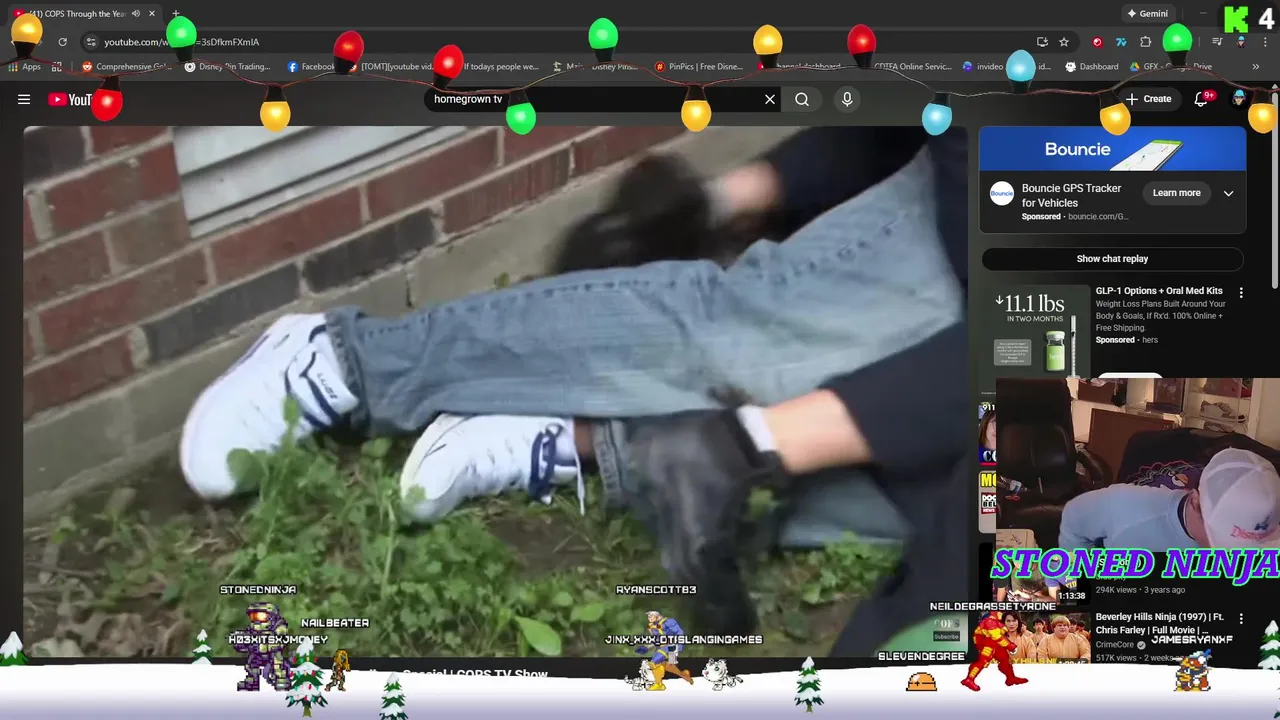Open the blue TV browser extension icon
Viewport: 1280px width, 720px height.
1121,42
